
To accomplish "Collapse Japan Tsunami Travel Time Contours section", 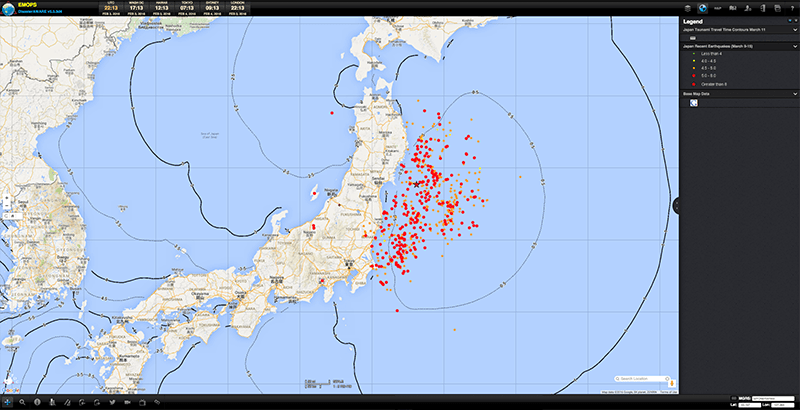I will pos(792,30).
